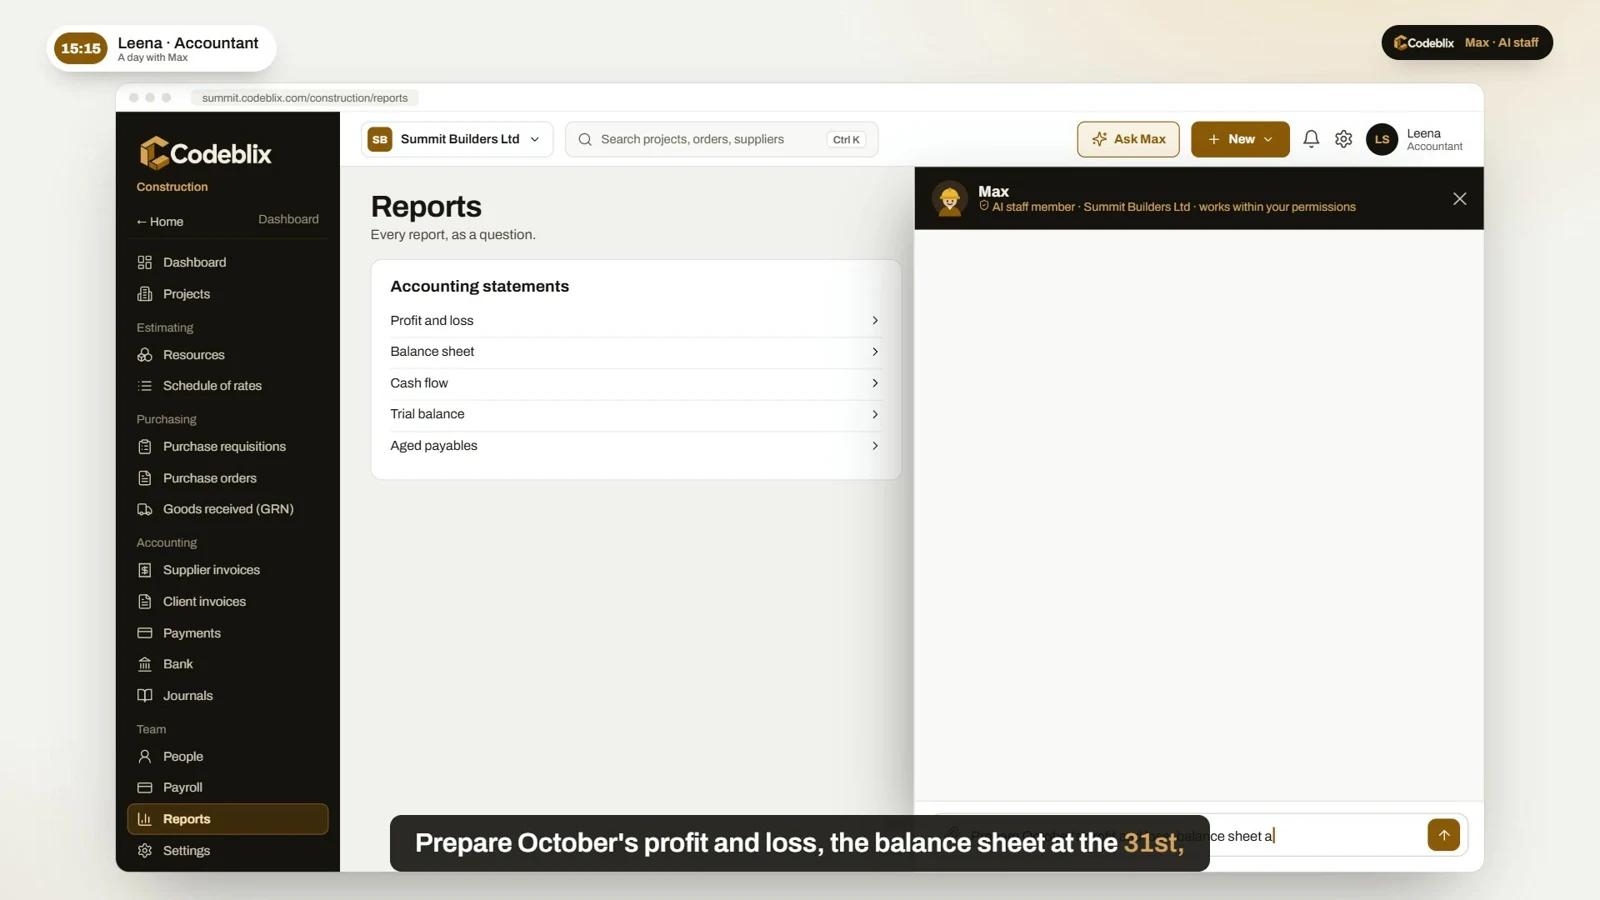
Task: Open Schedule of rates
Action: coord(227,386)
